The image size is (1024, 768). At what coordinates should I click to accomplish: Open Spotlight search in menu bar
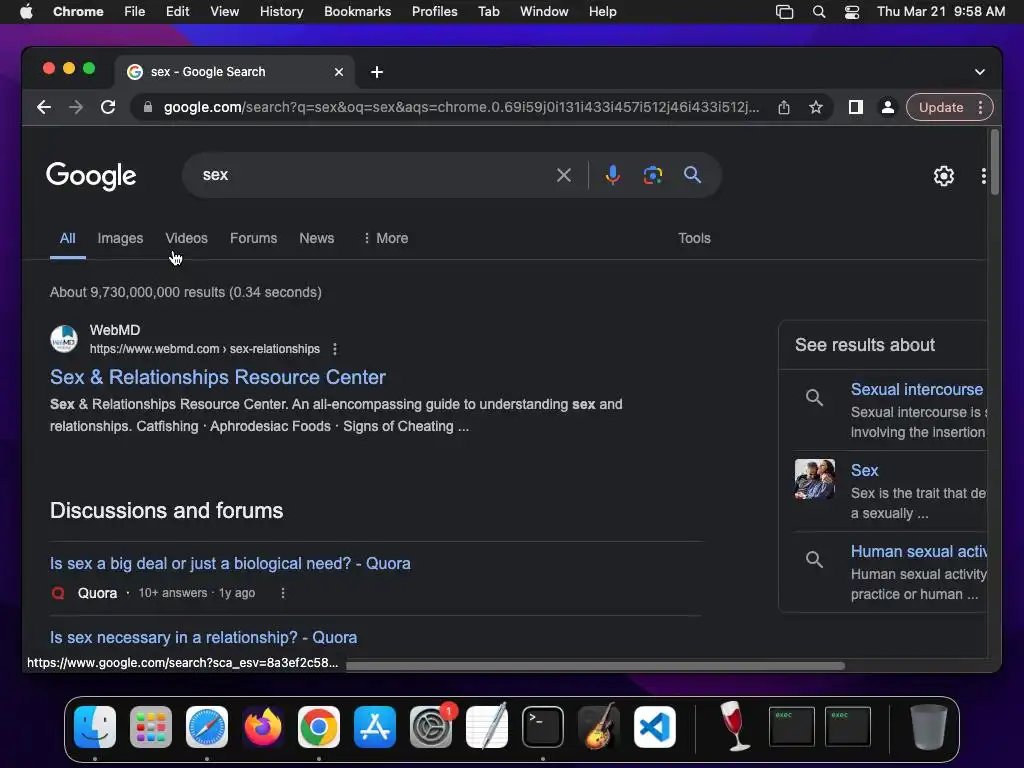click(818, 12)
